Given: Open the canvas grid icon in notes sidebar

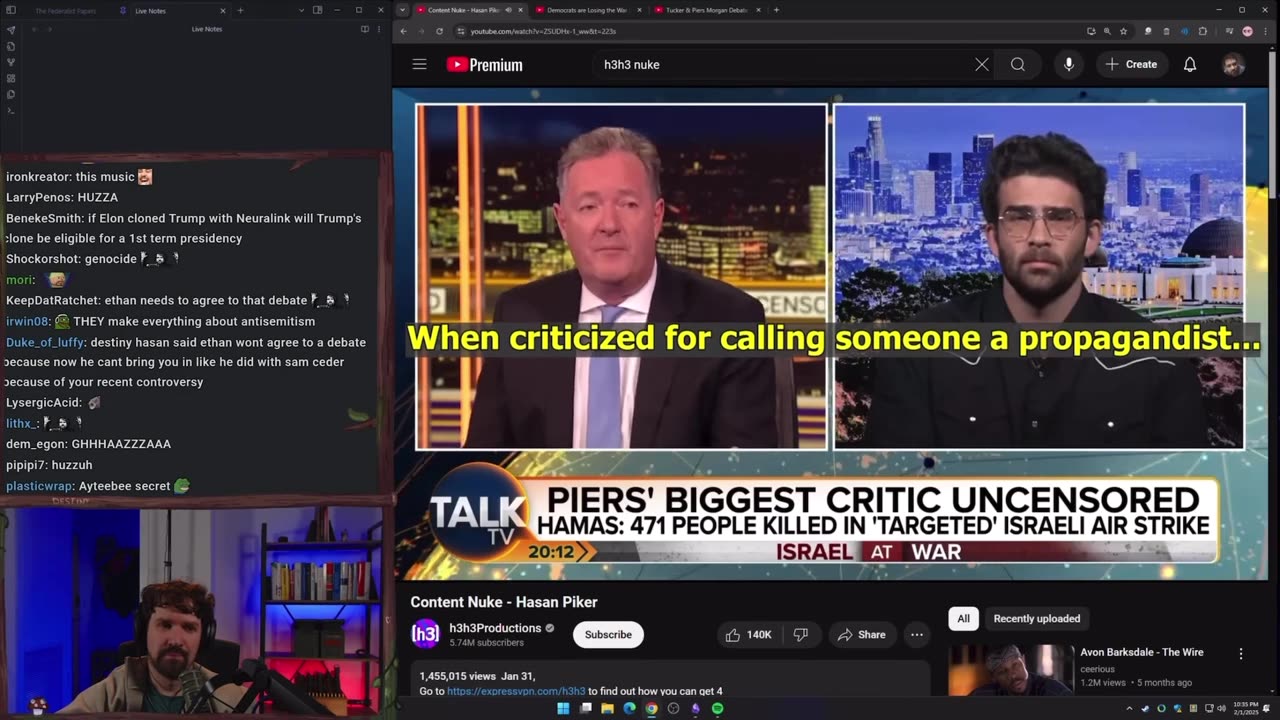Looking at the screenshot, I should click(11, 78).
